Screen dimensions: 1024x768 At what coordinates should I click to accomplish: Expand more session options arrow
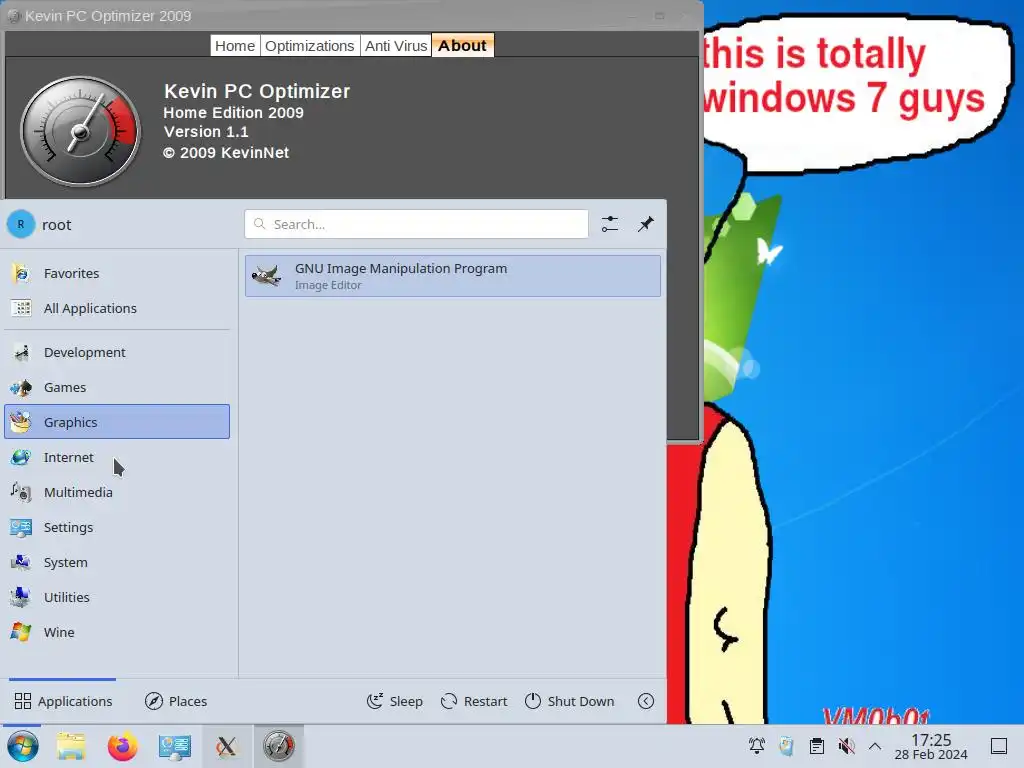tap(646, 701)
